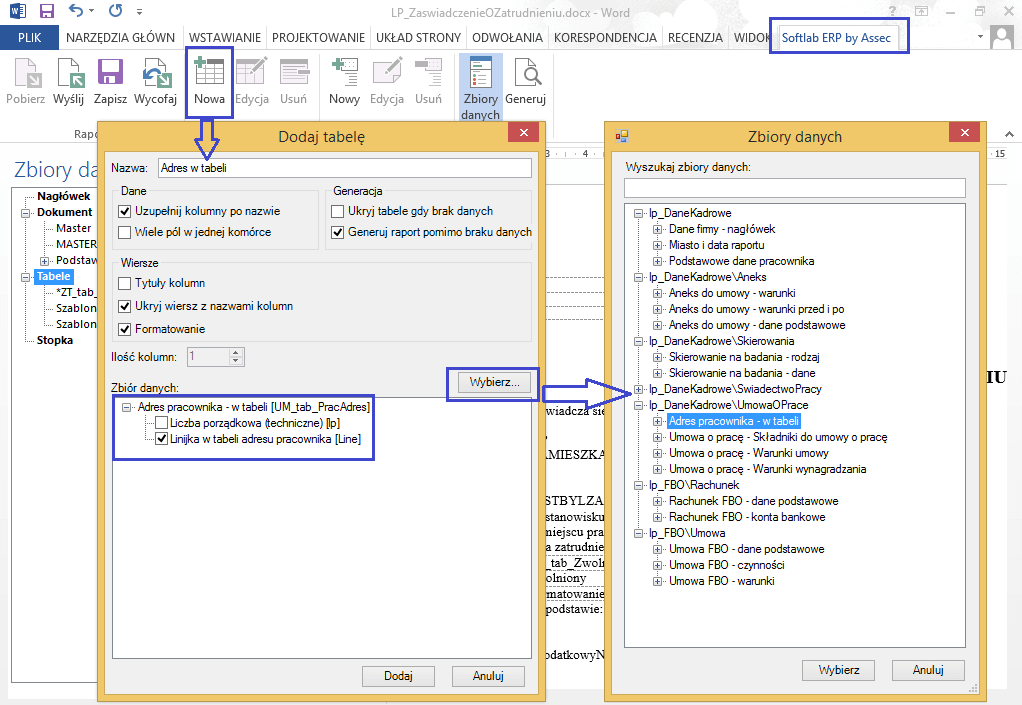1022x705 pixels.
Task: Collapse Tabele node in left tree
Action: click(25, 277)
